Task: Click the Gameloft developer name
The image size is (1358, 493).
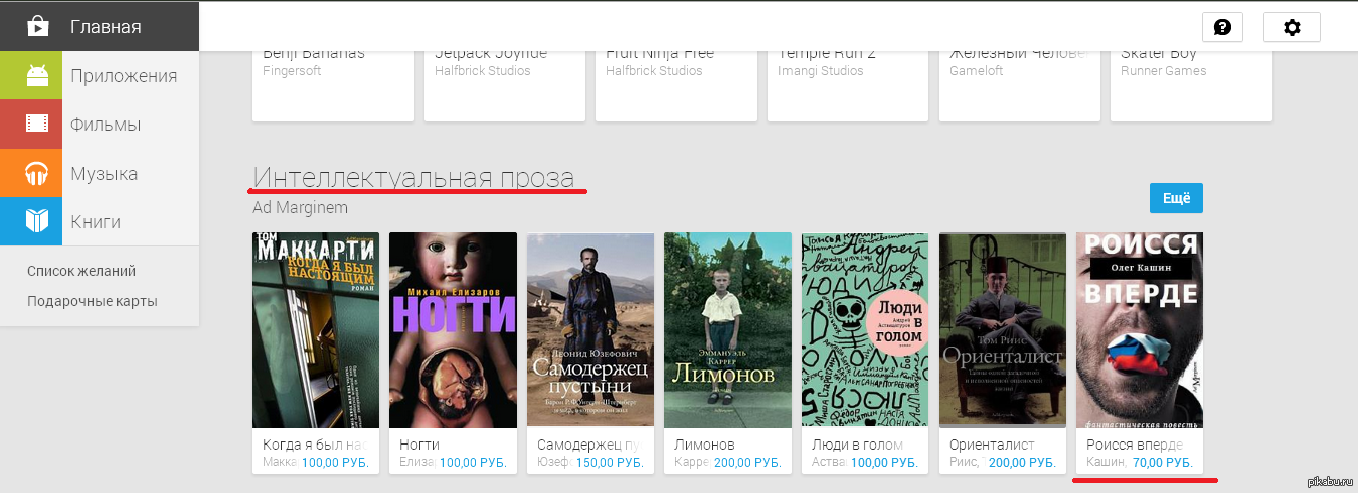Action: 977,71
